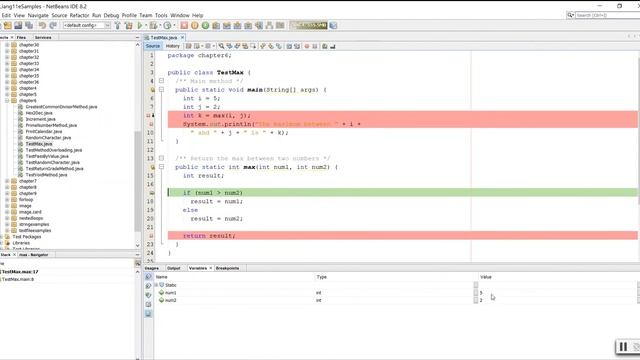Screen dimensions: 640x360
Task: Undo the last edit via toolbar
Action: pyautogui.click(x=42, y=25)
